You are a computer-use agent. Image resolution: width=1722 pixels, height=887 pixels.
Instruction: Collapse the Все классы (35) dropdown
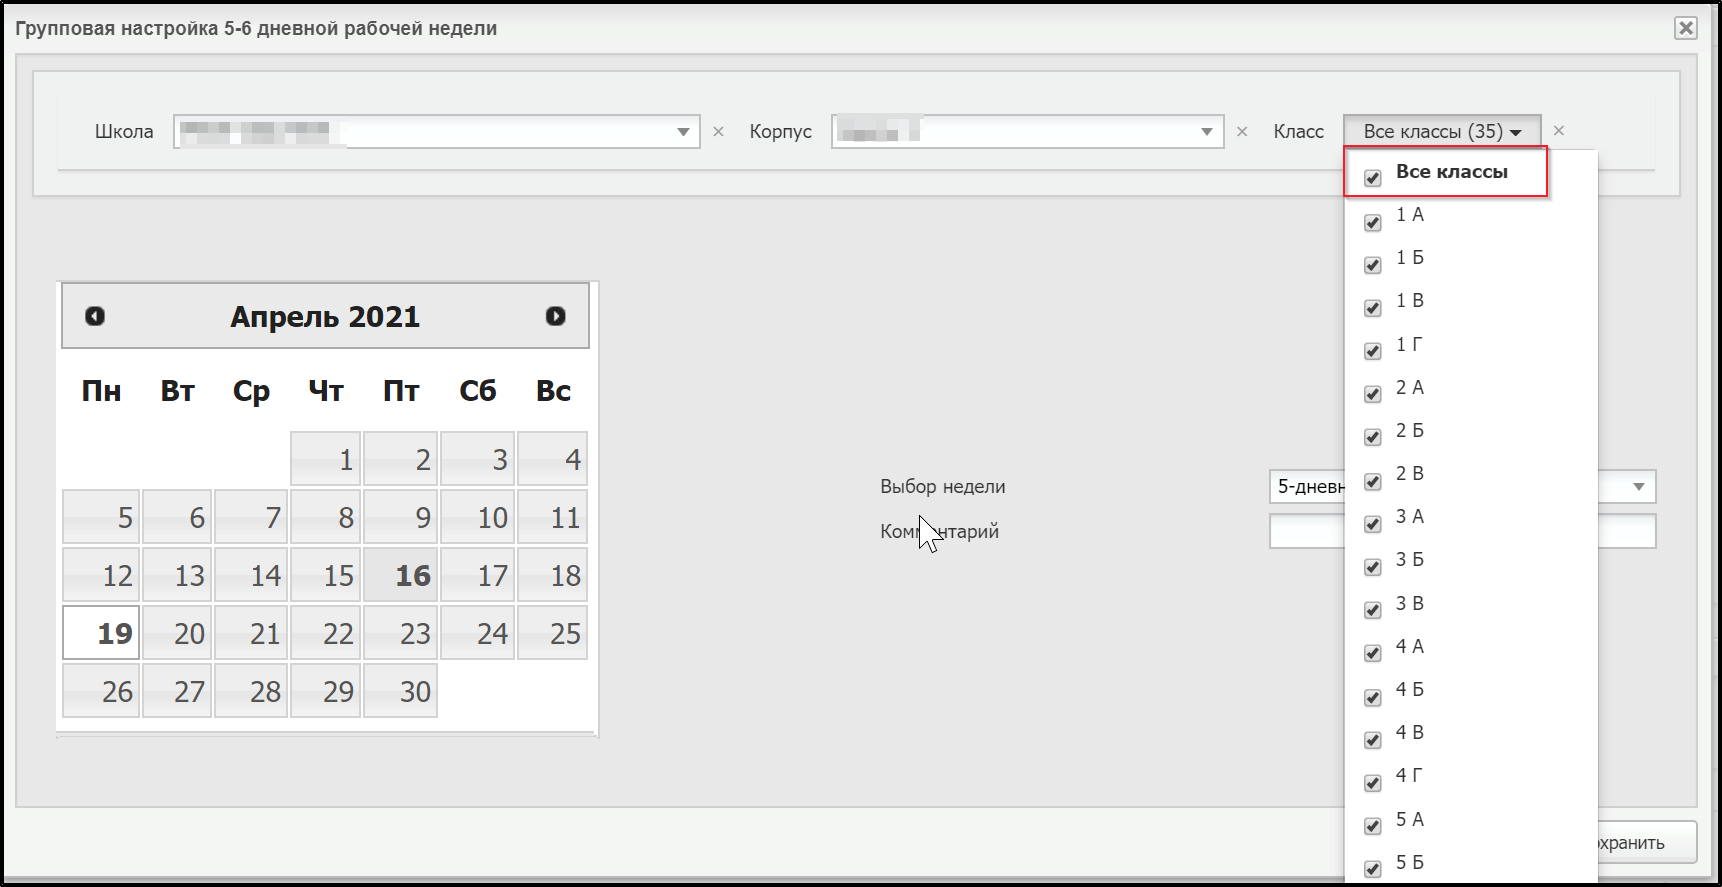[1442, 131]
